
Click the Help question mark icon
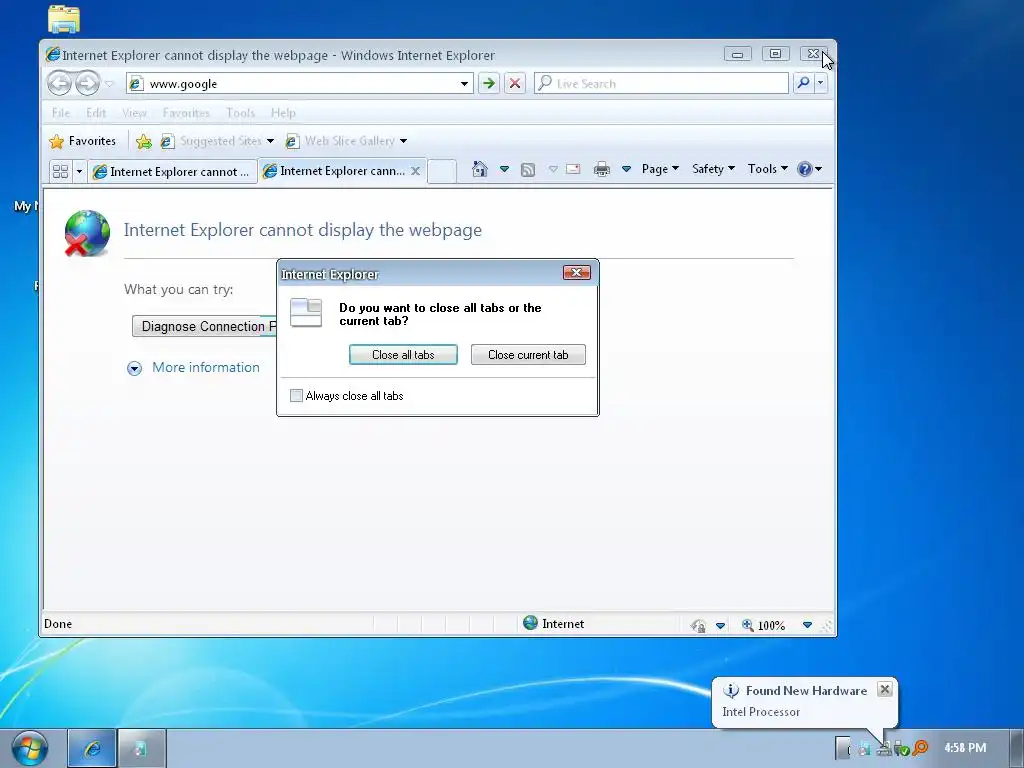click(x=805, y=169)
